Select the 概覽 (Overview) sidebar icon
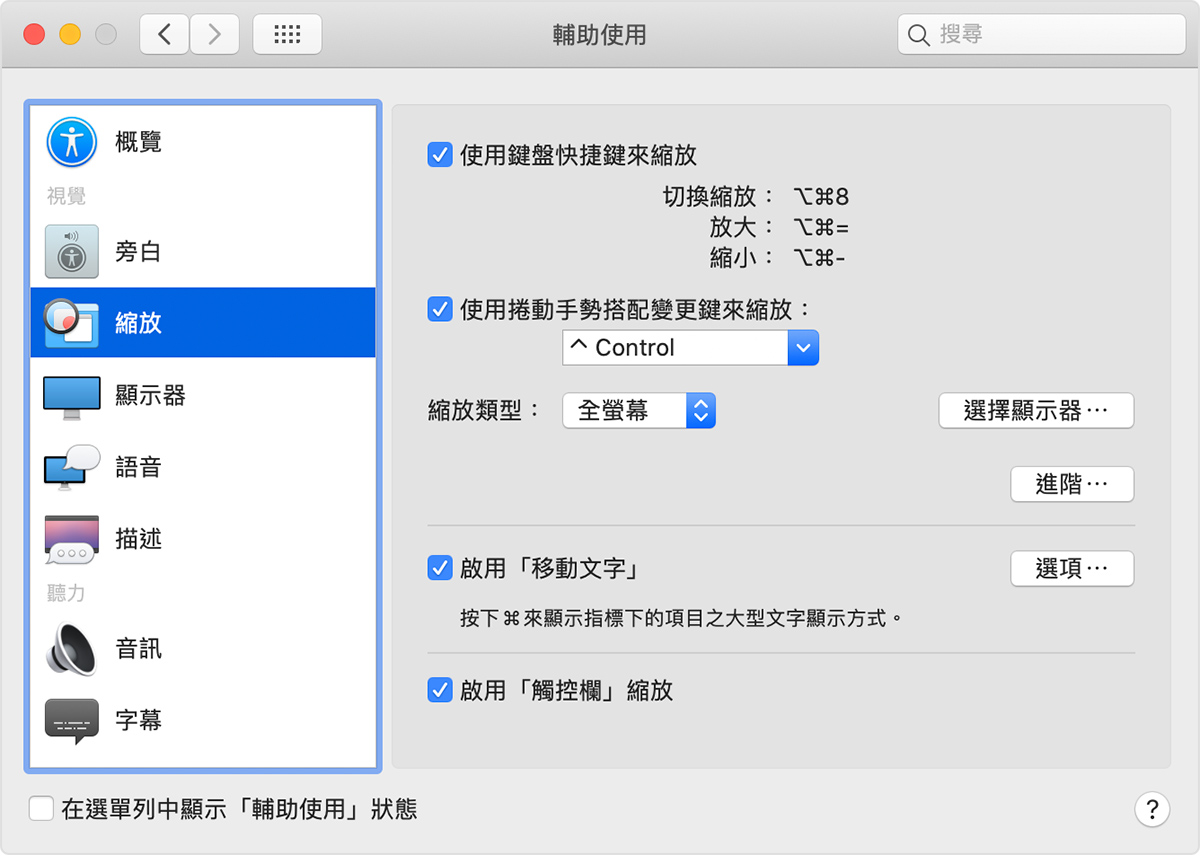This screenshot has height=856, width=1200. click(x=70, y=141)
